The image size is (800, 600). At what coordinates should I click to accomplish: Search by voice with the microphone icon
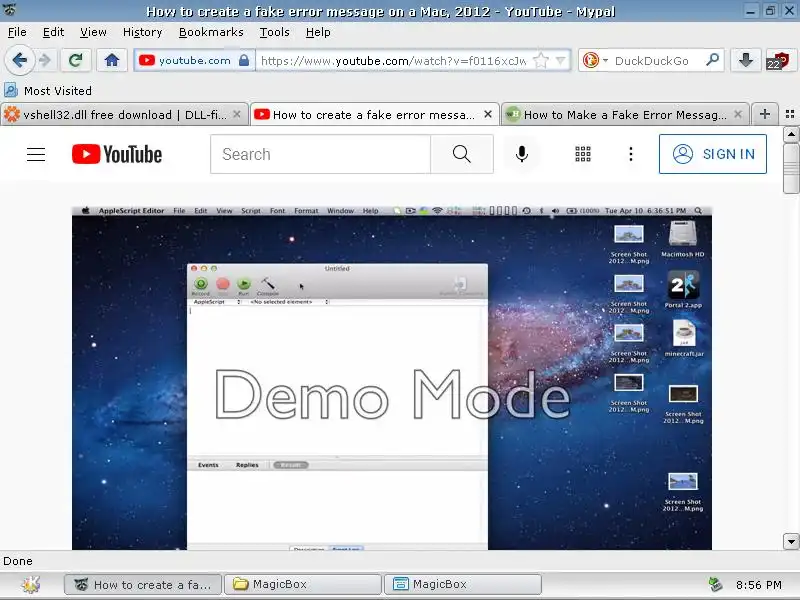tap(522, 154)
